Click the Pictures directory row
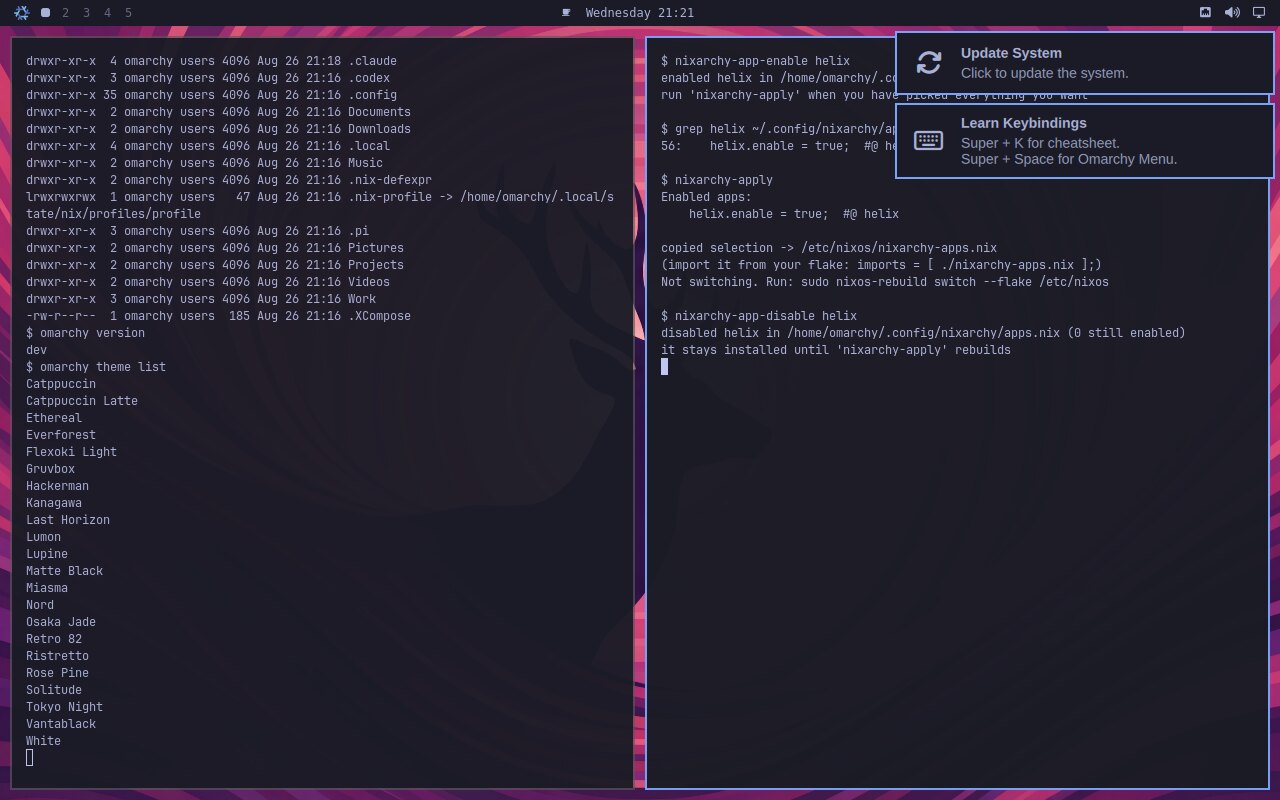The image size is (1280, 800). (215, 248)
